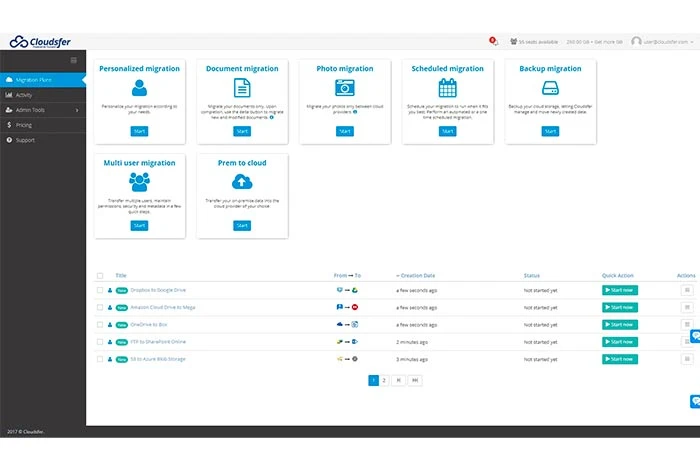
Task: Toggle the select-all checkbox in table header
Action: 100,276
